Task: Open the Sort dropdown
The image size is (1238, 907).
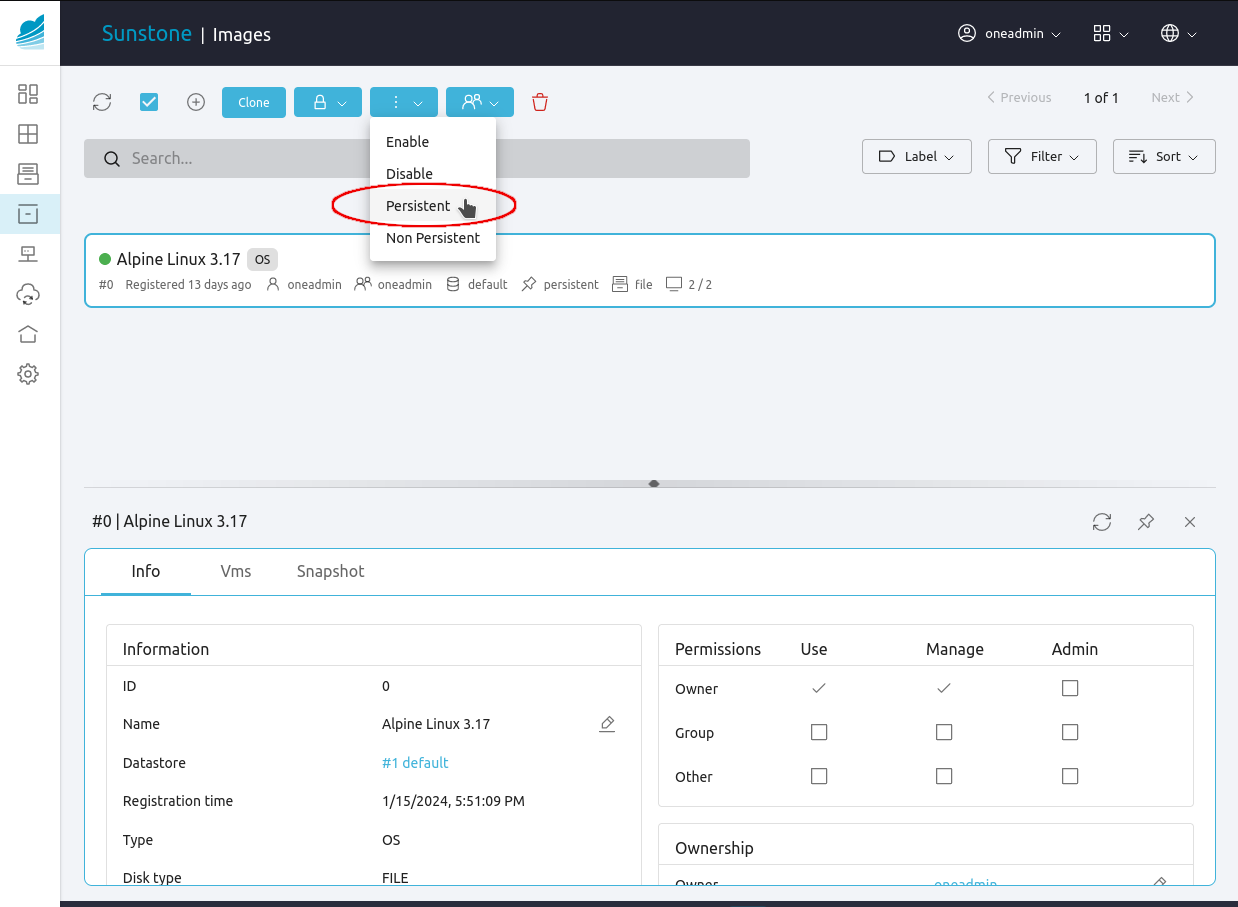Action: [x=1164, y=156]
